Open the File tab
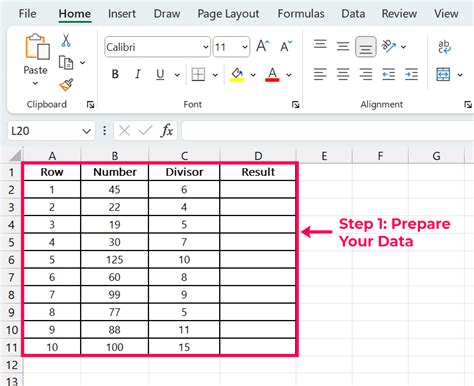Screen dimensions: 474x386 [27, 14]
